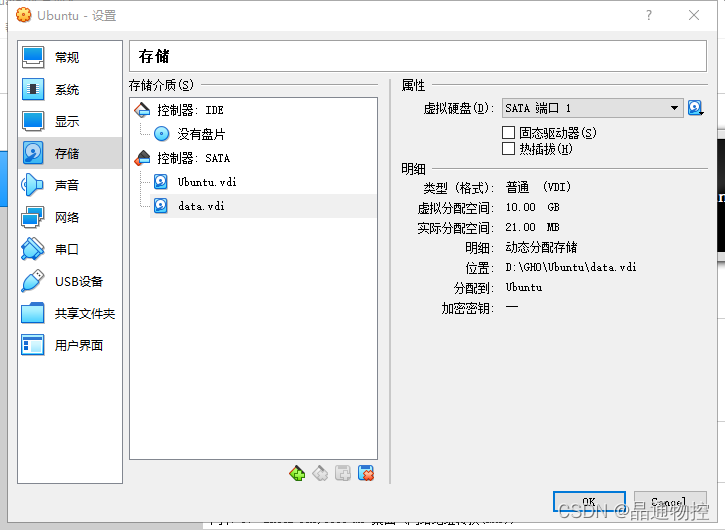The image size is (725, 530).
Task: Click the 用户界面 window icon
Action: [33, 345]
